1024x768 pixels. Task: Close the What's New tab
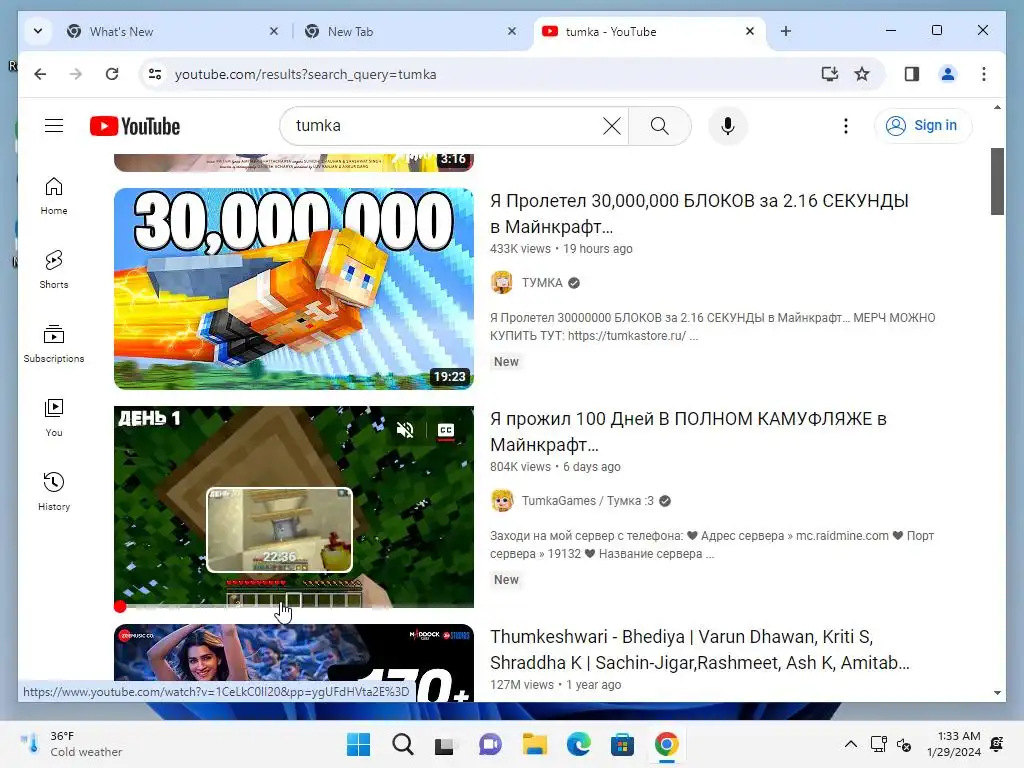pos(274,31)
